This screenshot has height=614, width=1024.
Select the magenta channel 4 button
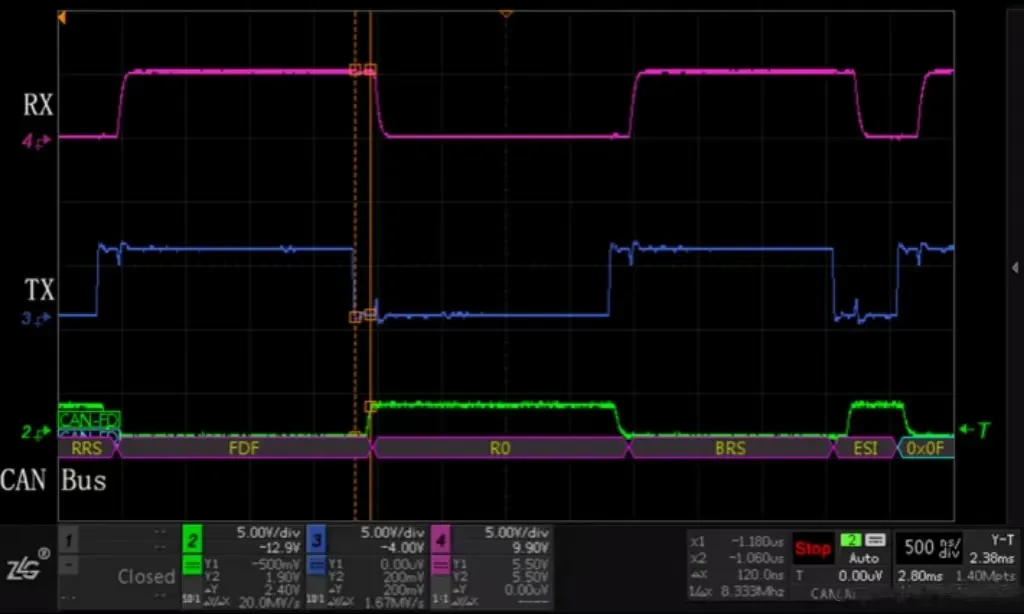point(440,541)
